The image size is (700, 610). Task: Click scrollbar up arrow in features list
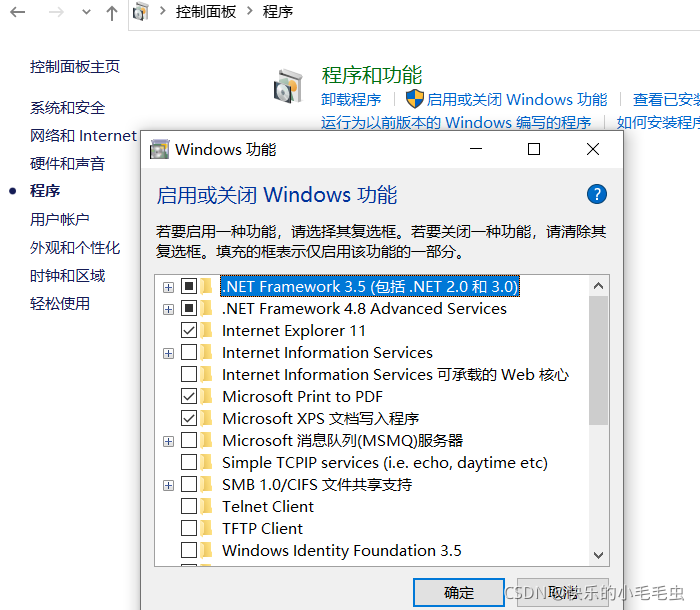598,286
